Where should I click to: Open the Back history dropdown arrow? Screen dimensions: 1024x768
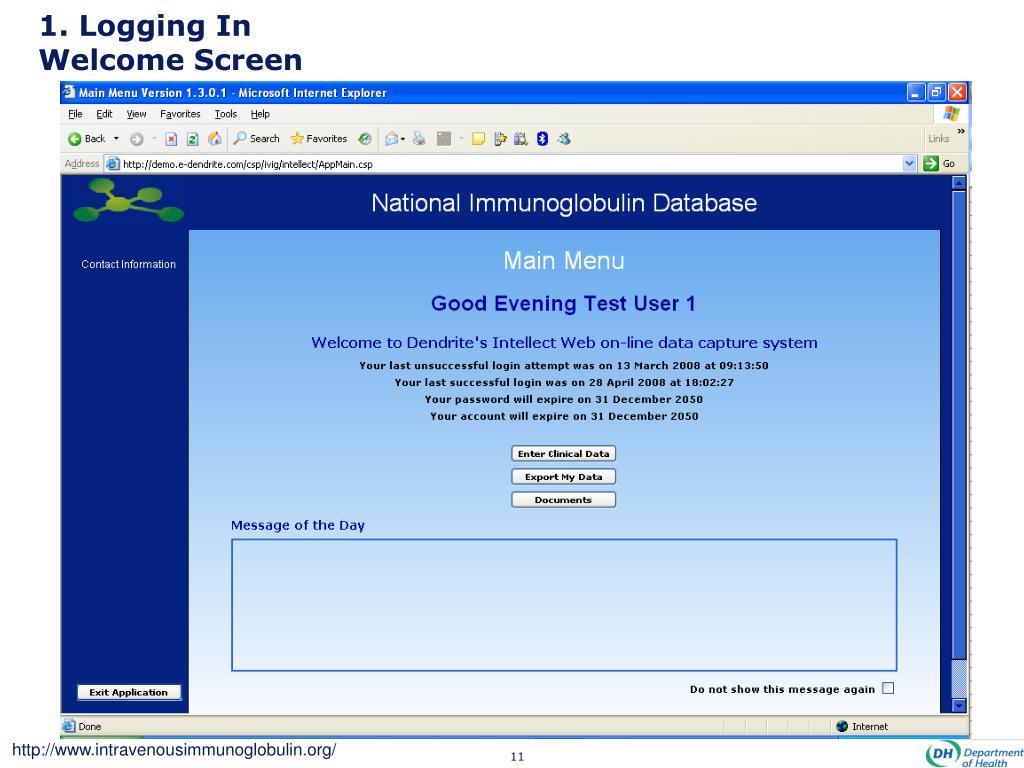(116, 138)
